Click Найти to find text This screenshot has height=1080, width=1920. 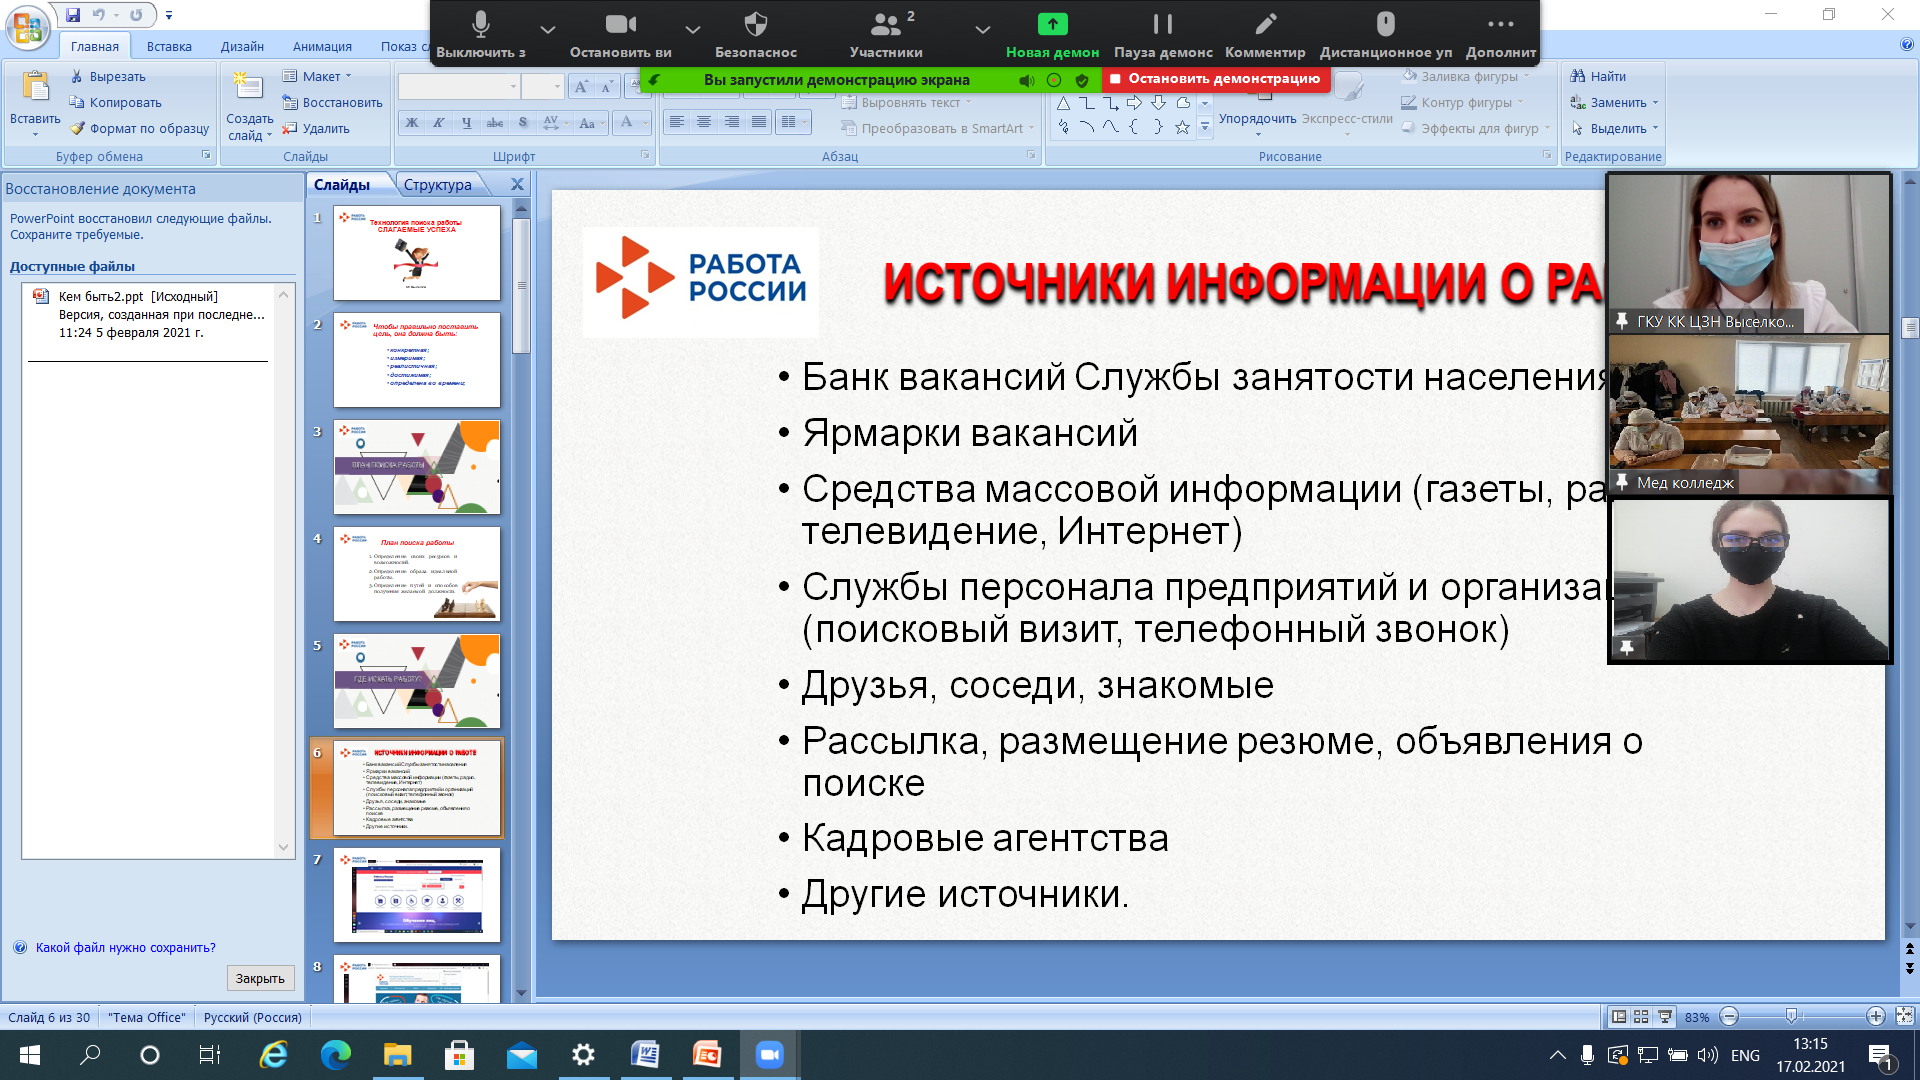click(x=1598, y=76)
